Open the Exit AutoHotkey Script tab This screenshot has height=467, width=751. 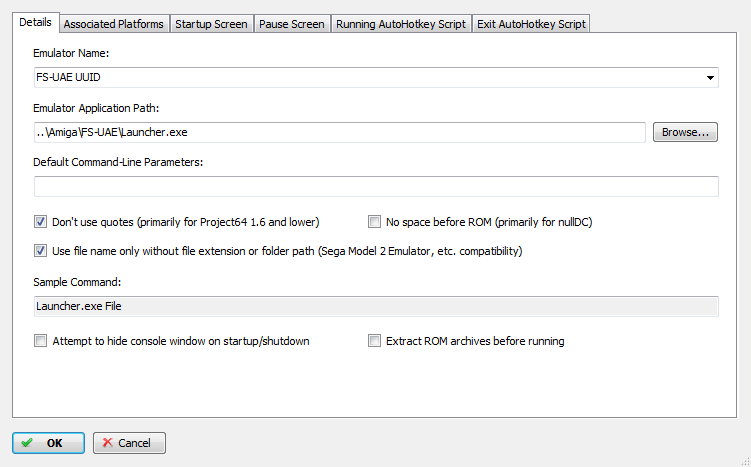pos(531,24)
